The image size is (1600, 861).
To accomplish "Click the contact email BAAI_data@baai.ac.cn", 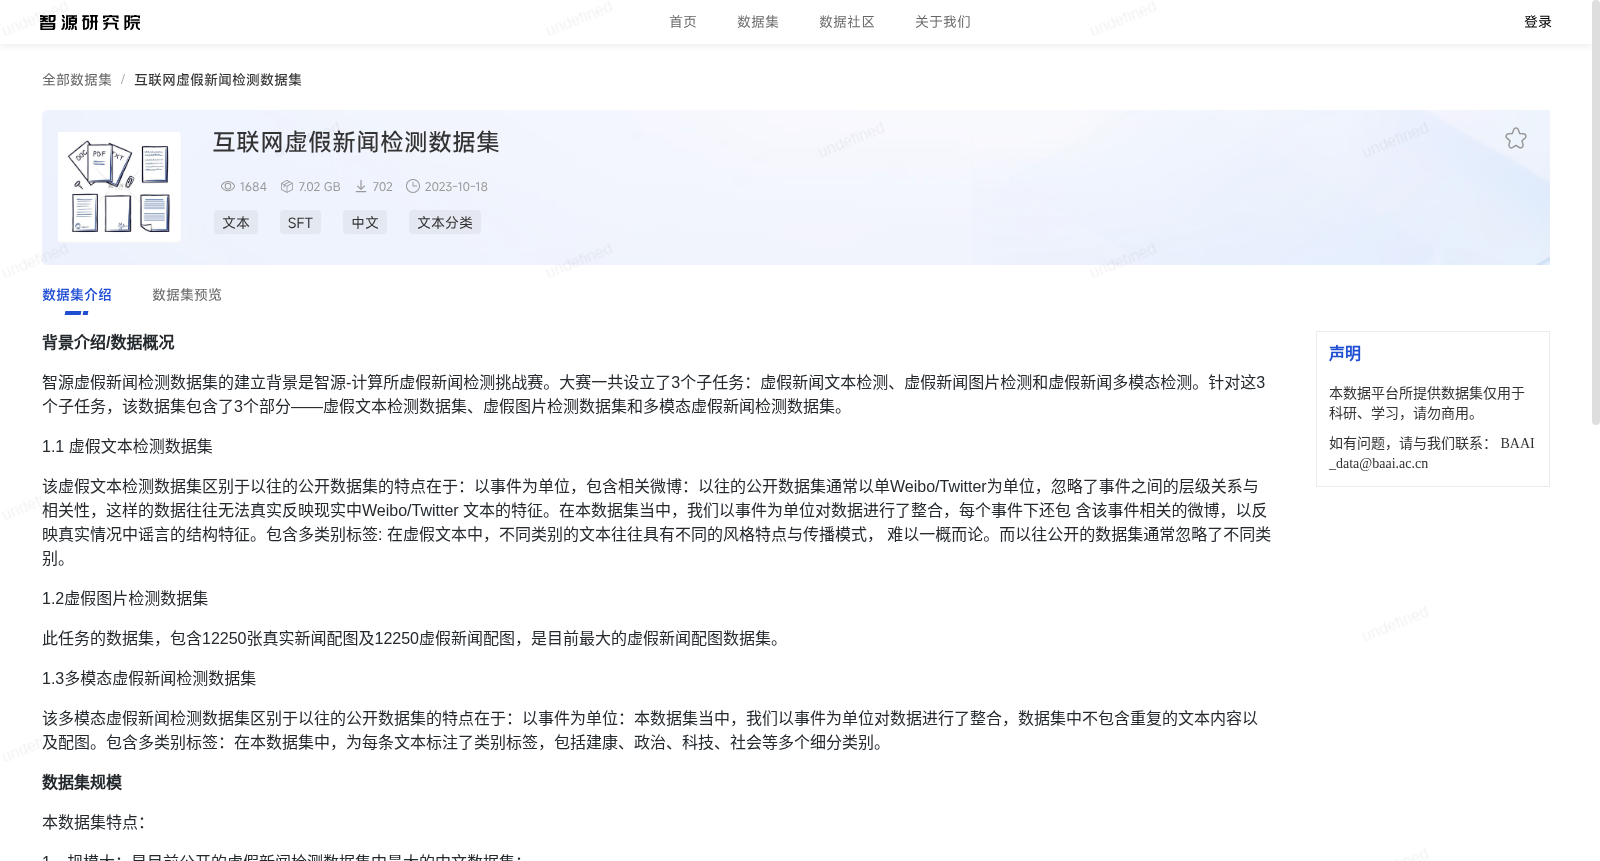I will [x=1432, y=453].
